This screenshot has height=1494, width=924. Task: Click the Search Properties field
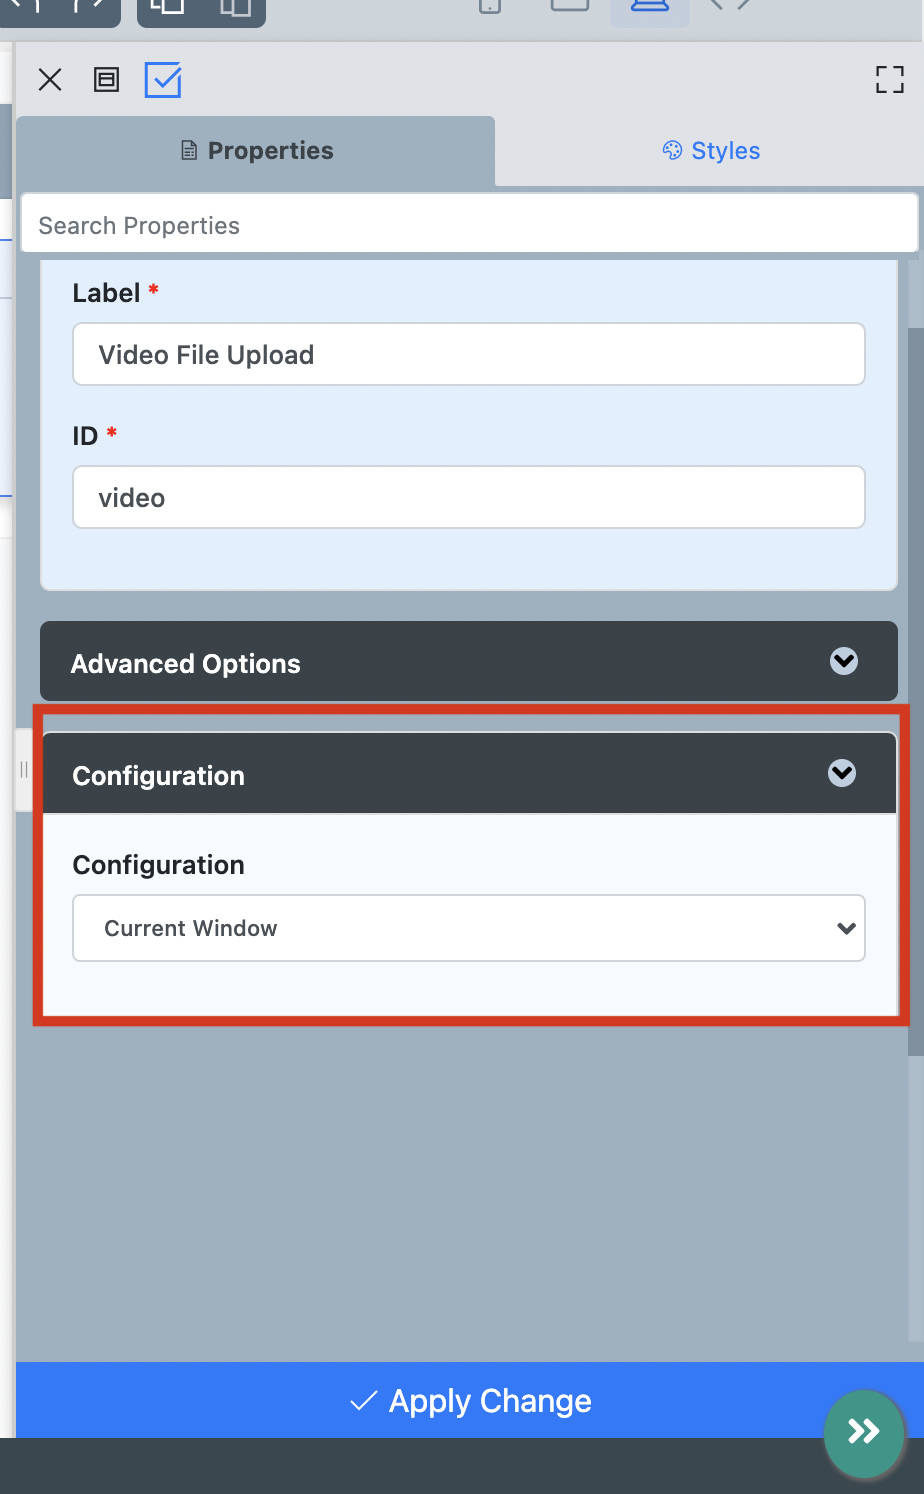tap(468, 225)
